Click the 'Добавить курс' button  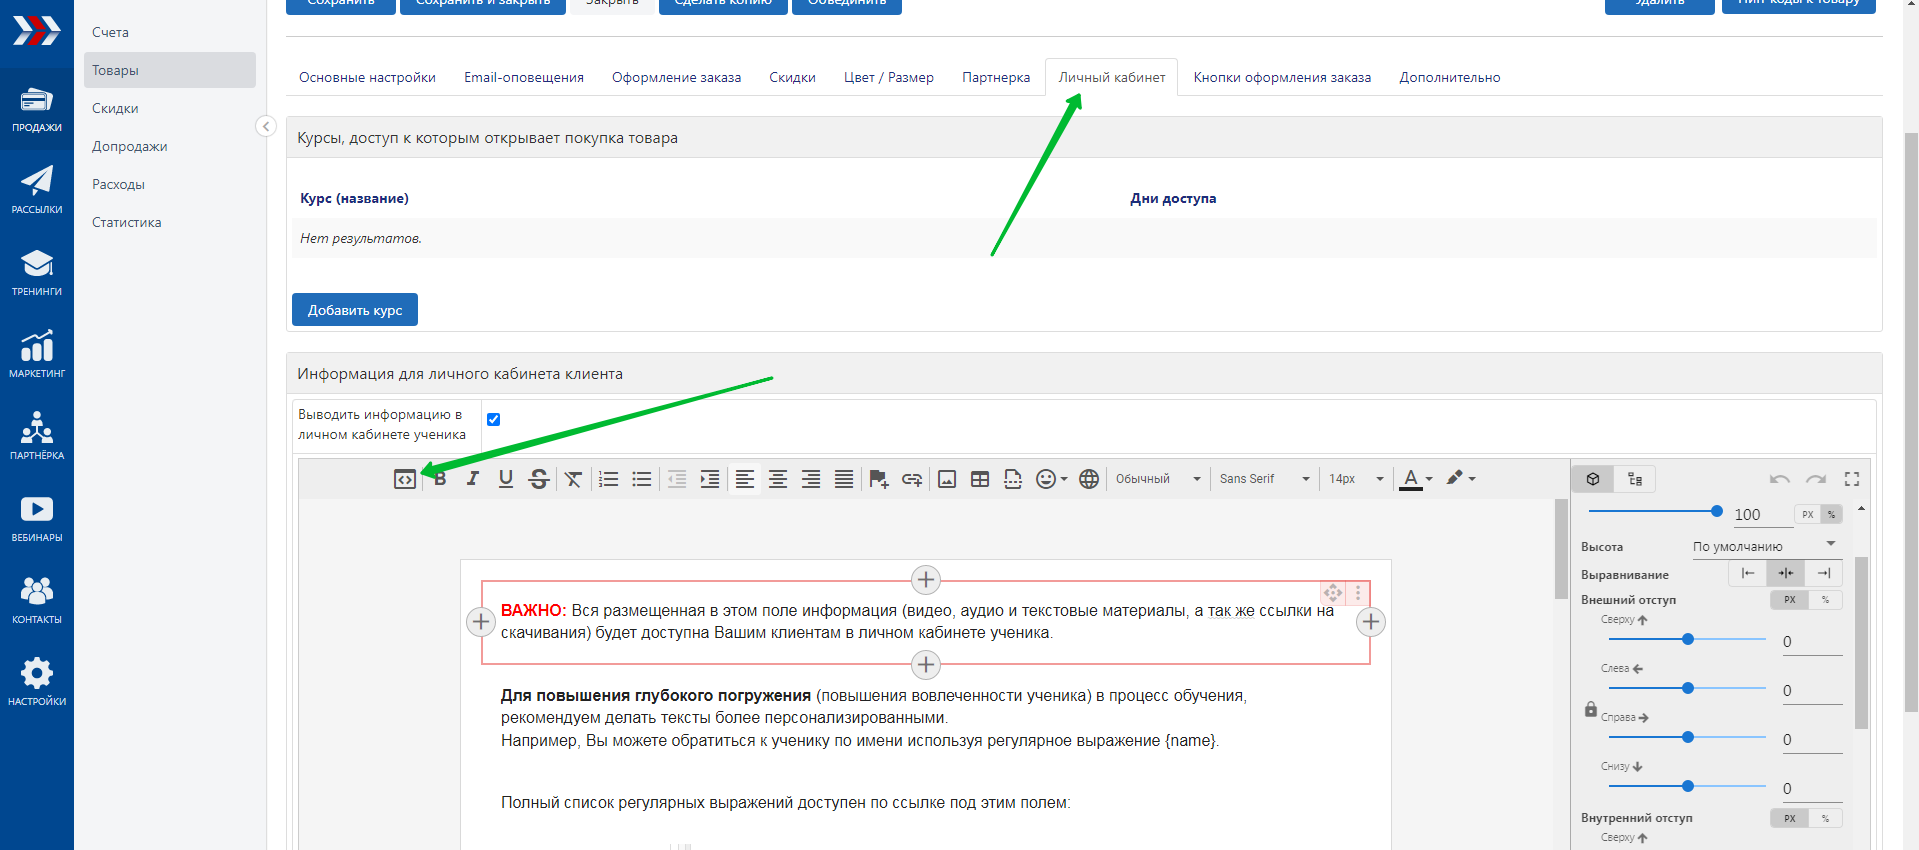(x=354, y=310)
